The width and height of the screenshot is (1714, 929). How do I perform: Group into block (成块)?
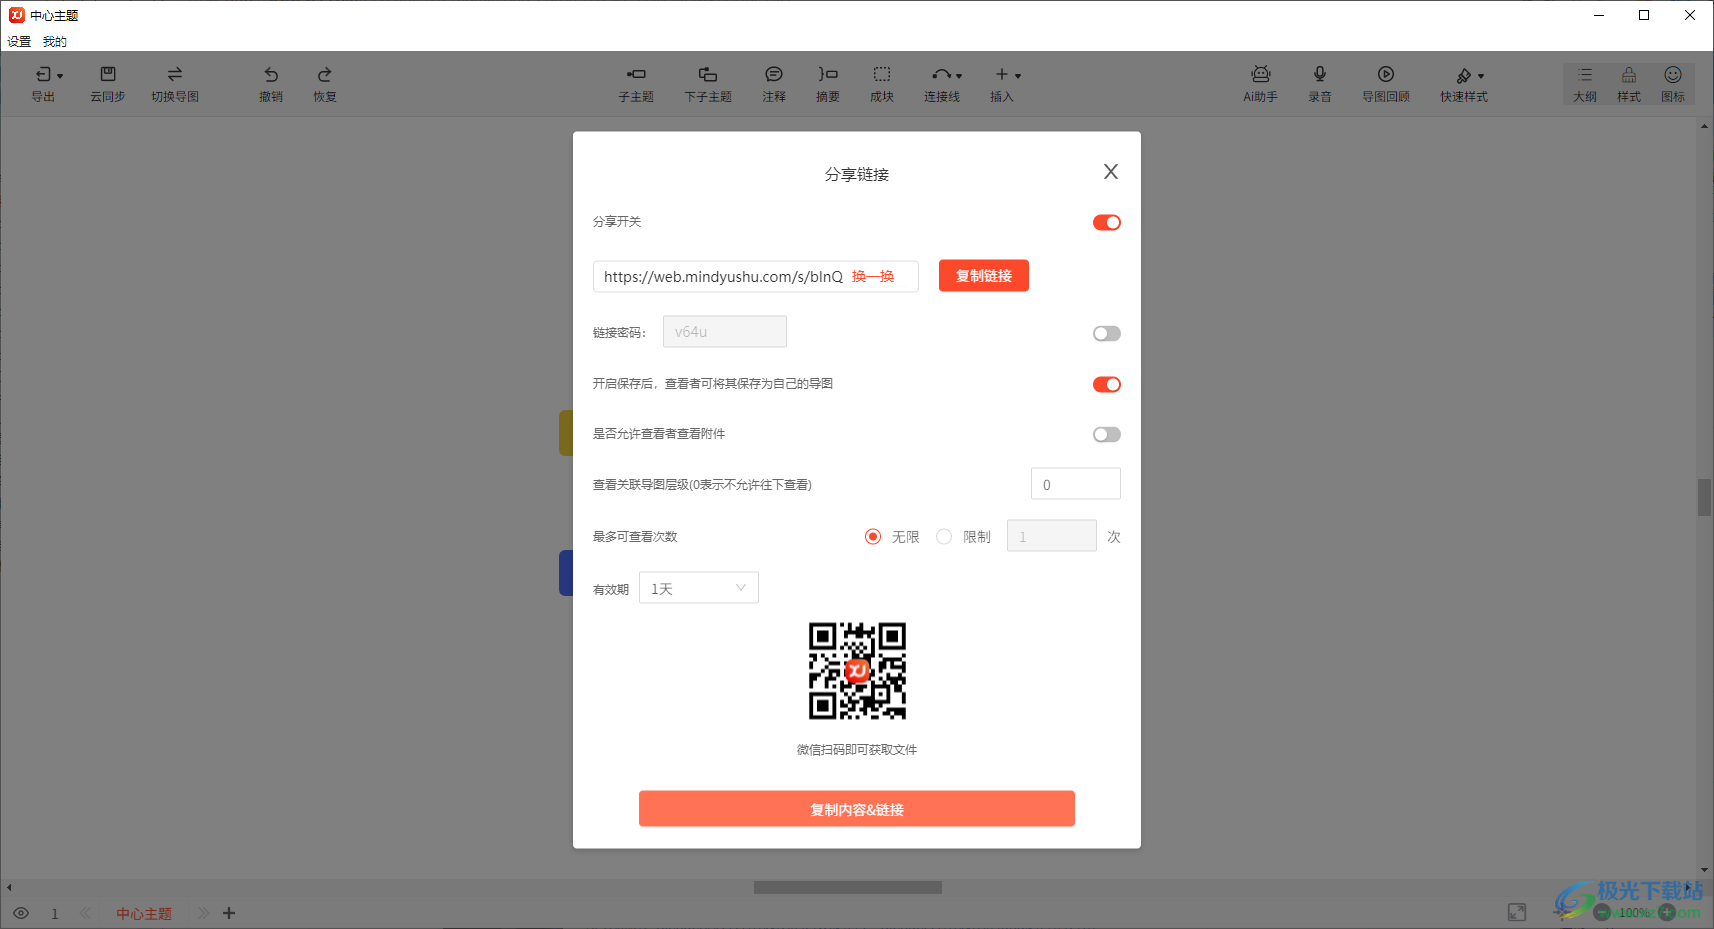pos(882,84)
